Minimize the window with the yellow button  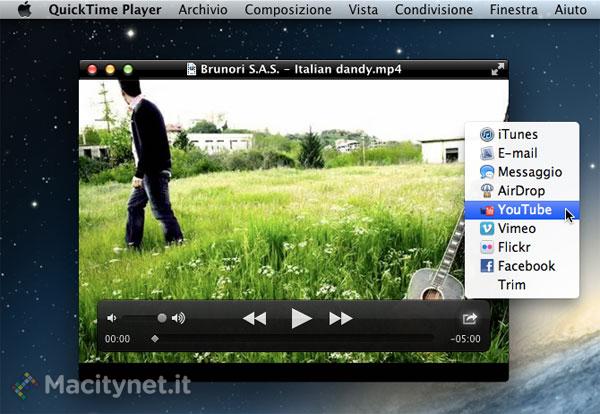point(110,69)
